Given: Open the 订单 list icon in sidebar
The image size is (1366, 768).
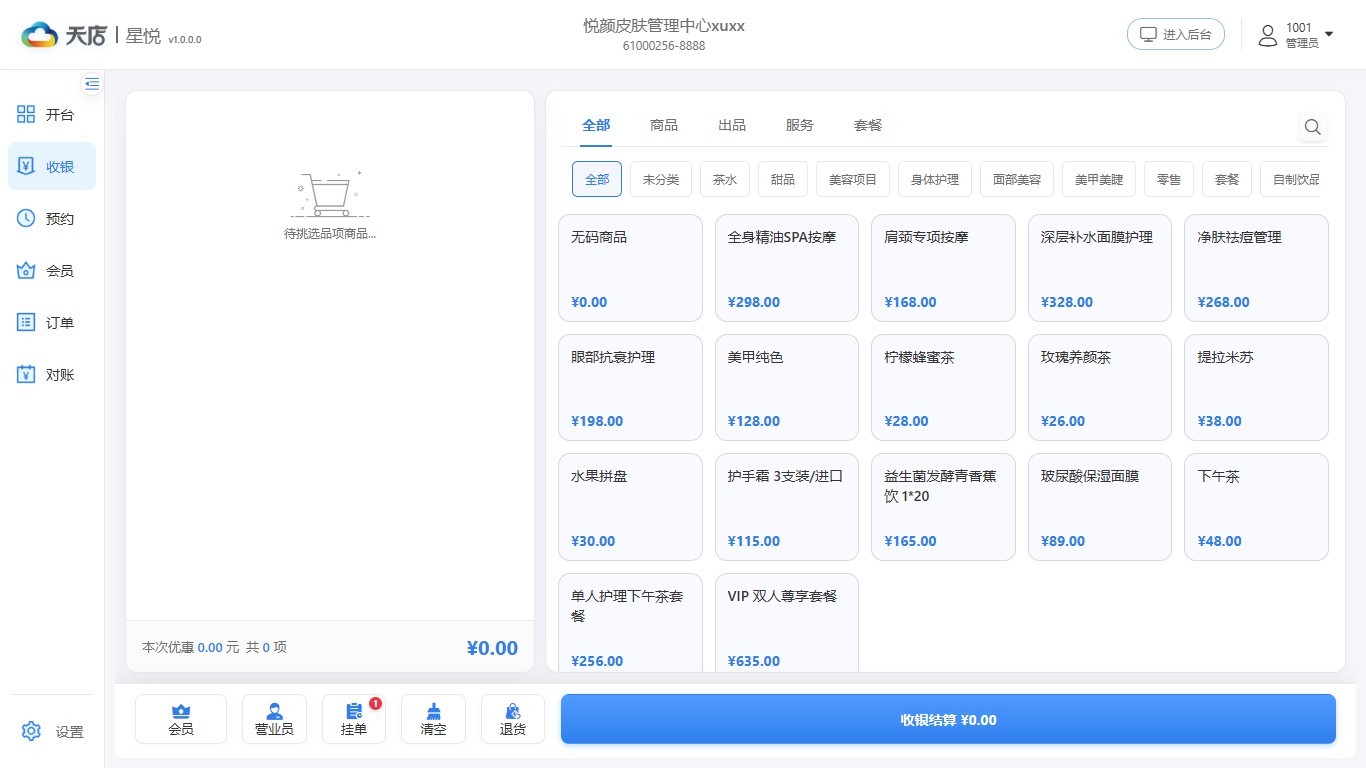Looking at the screenshot, I should click(27, 322).
